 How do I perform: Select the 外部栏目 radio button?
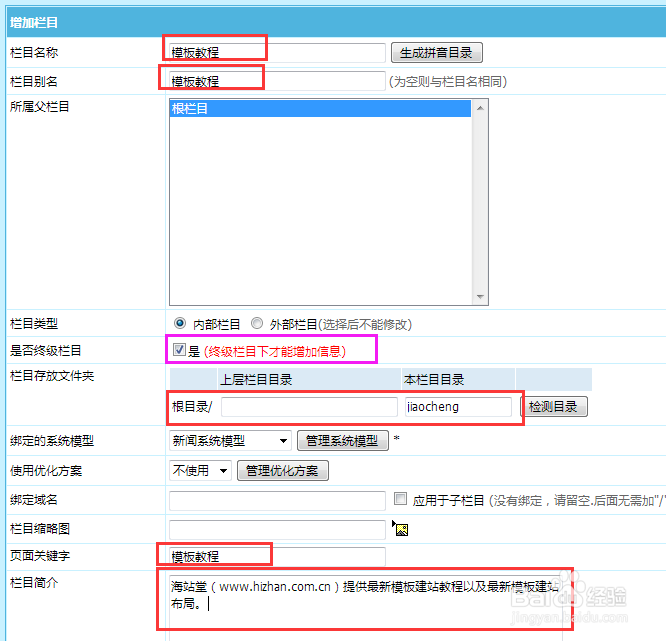point(257,324)
